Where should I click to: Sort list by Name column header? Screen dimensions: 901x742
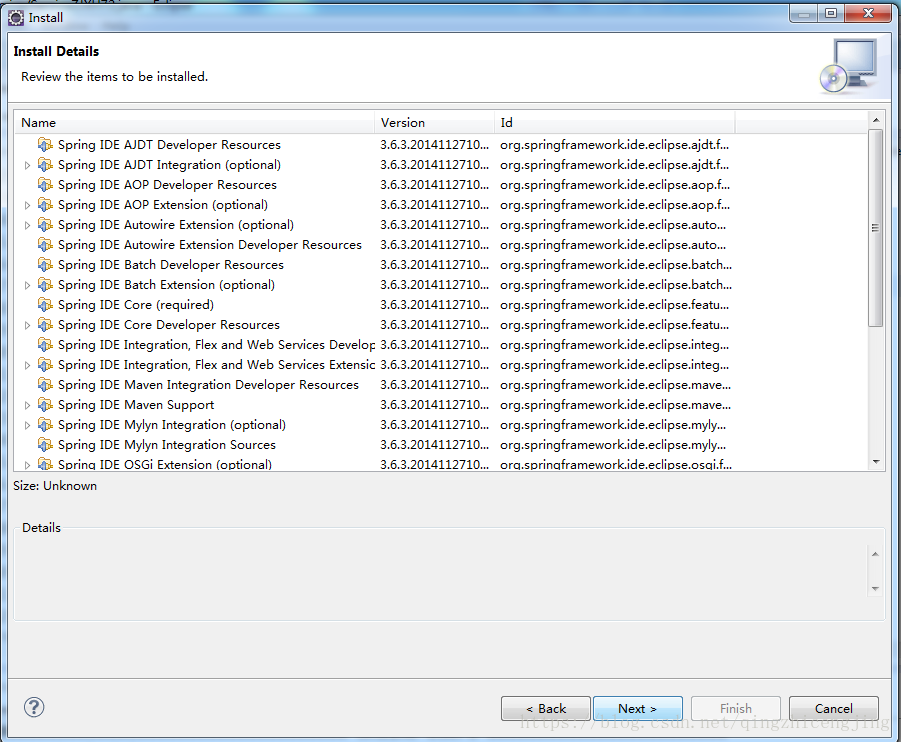194,122
